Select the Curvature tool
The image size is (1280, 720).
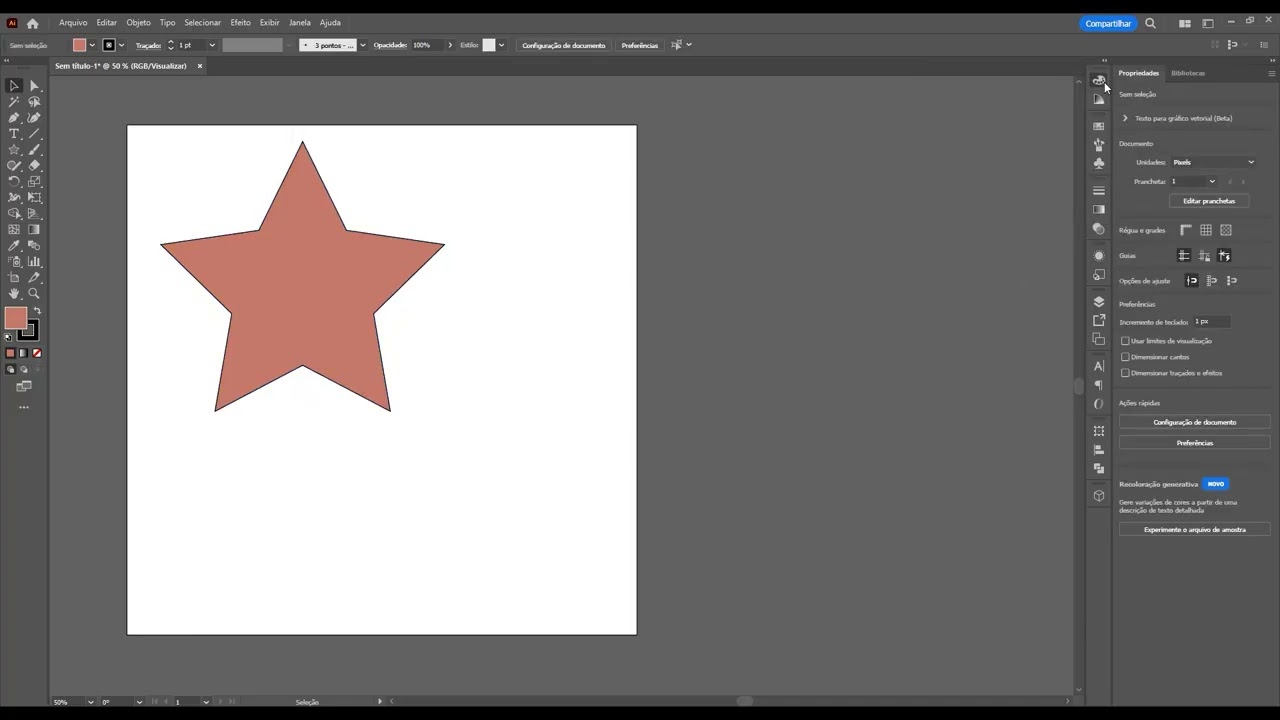point(34,118)
